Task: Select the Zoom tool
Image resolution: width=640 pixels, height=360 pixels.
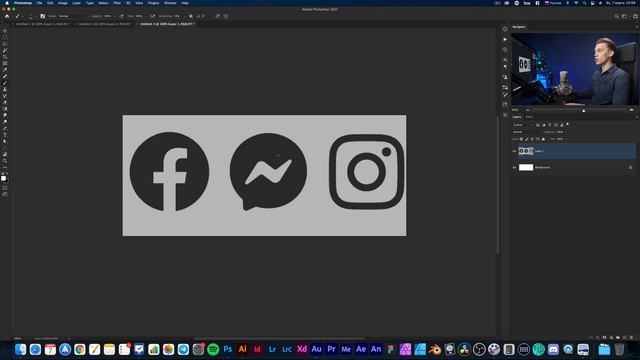Action: [x=5, y=161]
